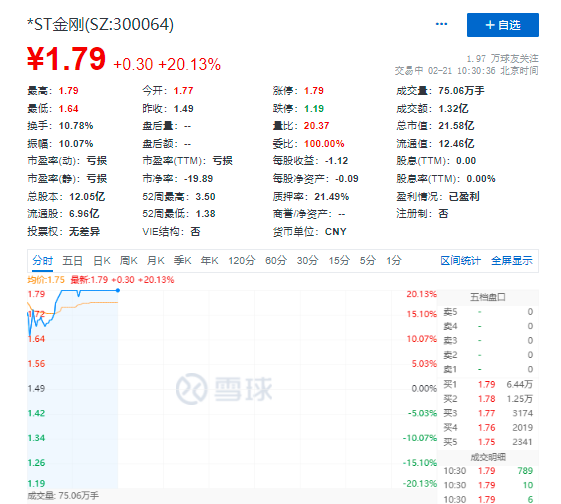Click the 10:30 trade row with volume 789
This screenshot has width=561, height=504.
[488, 471]
